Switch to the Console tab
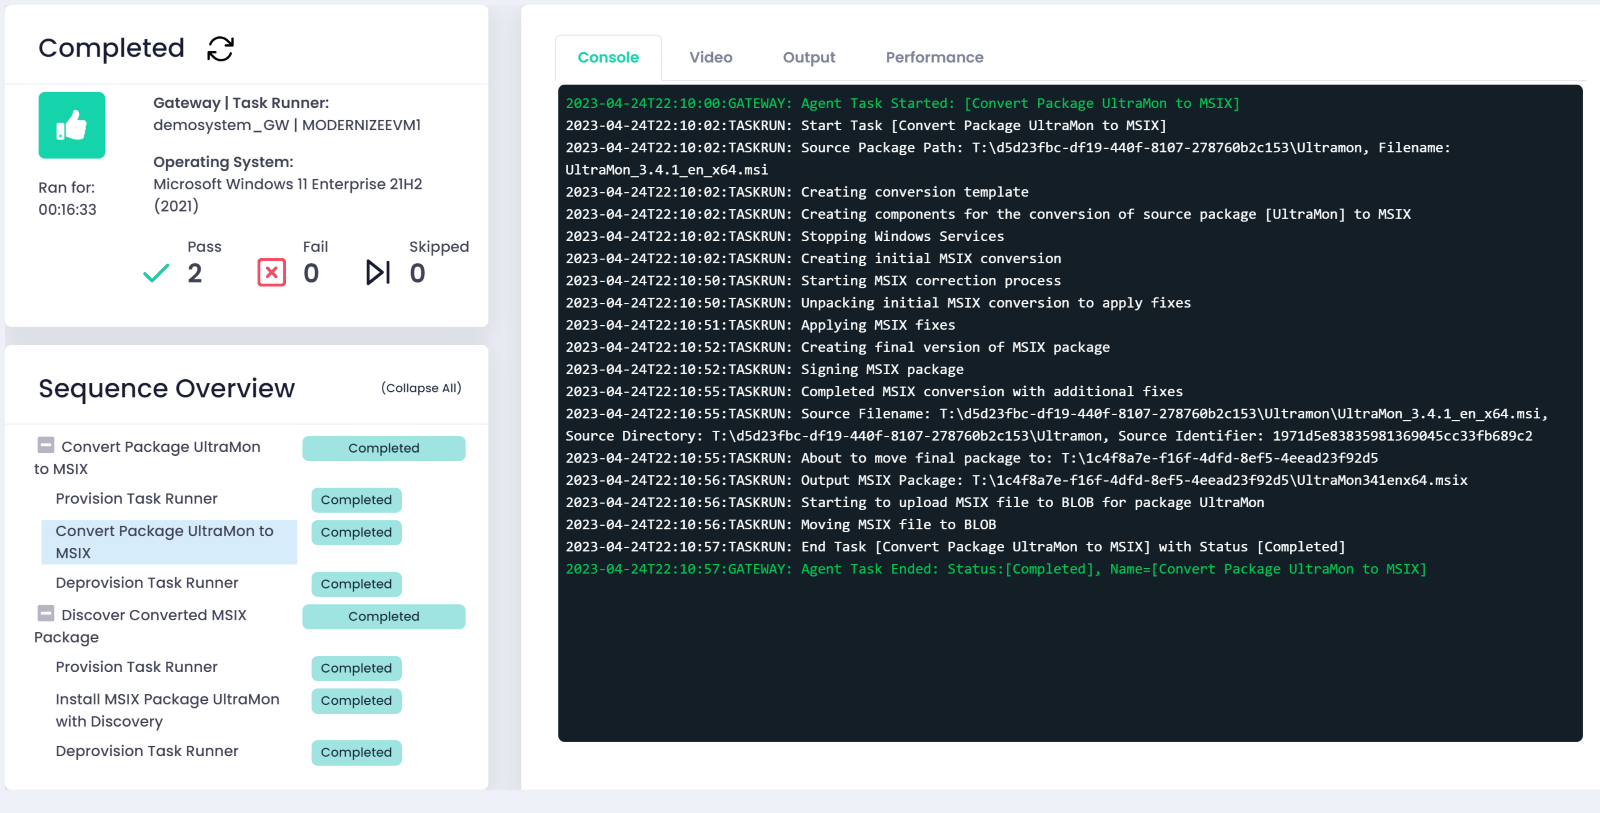Screen dimensions: 1600x813 point(608,58)
